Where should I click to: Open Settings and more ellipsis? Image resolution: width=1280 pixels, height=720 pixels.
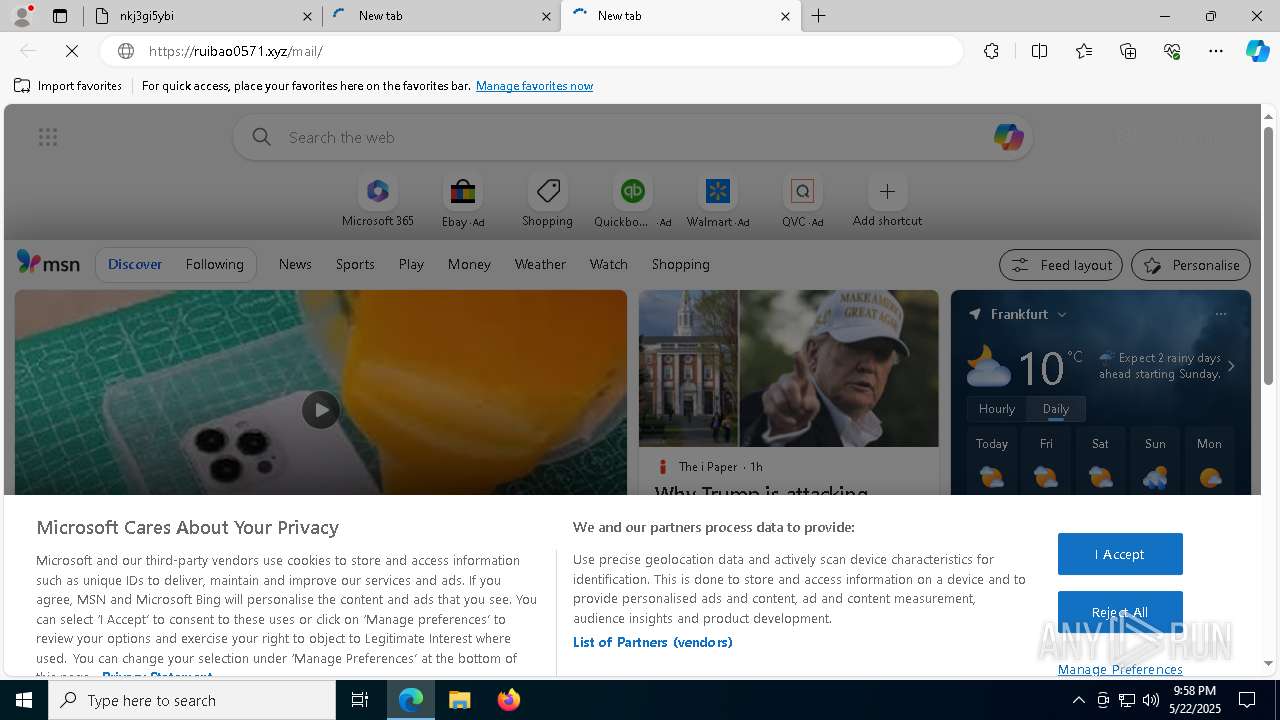tap(1216, 51)
